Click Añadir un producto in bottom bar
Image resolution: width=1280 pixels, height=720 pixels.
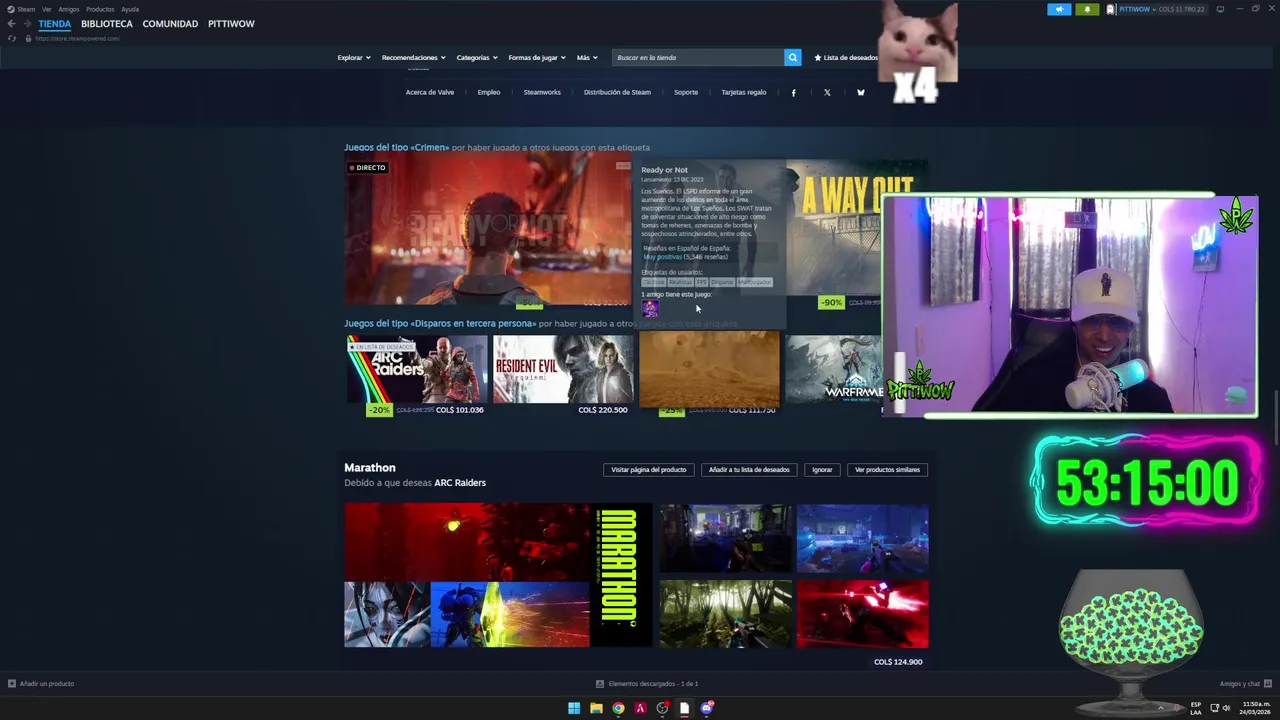[x=41, y=684]
